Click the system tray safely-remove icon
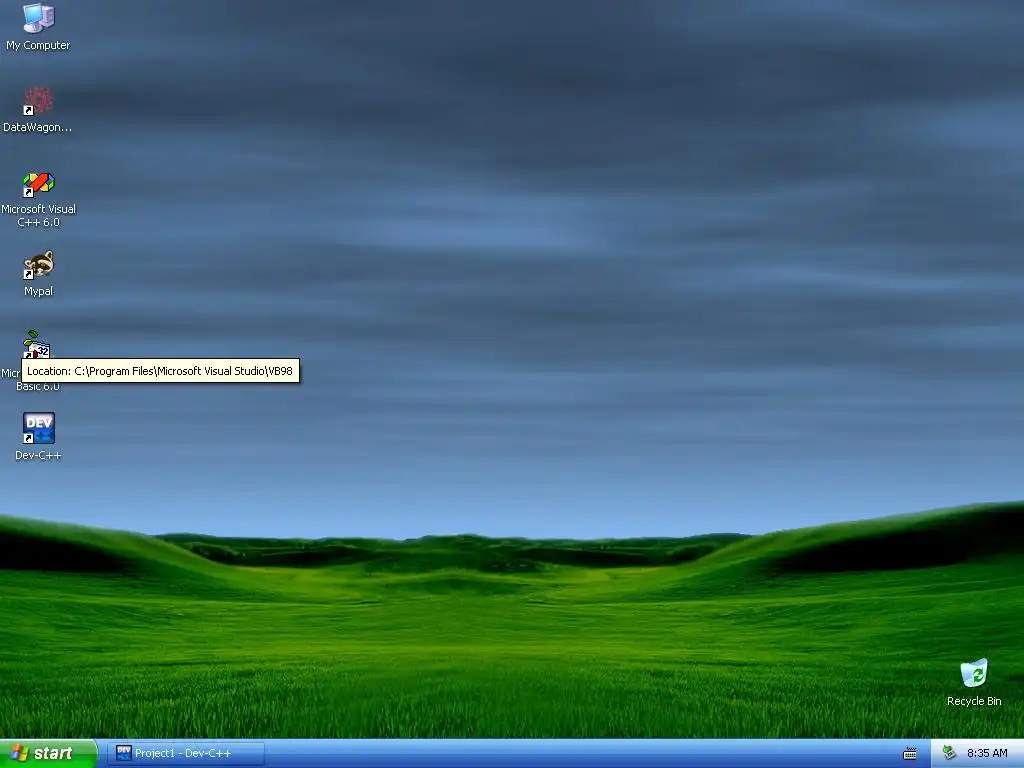Screen dimensions: 1024x768 950,753
